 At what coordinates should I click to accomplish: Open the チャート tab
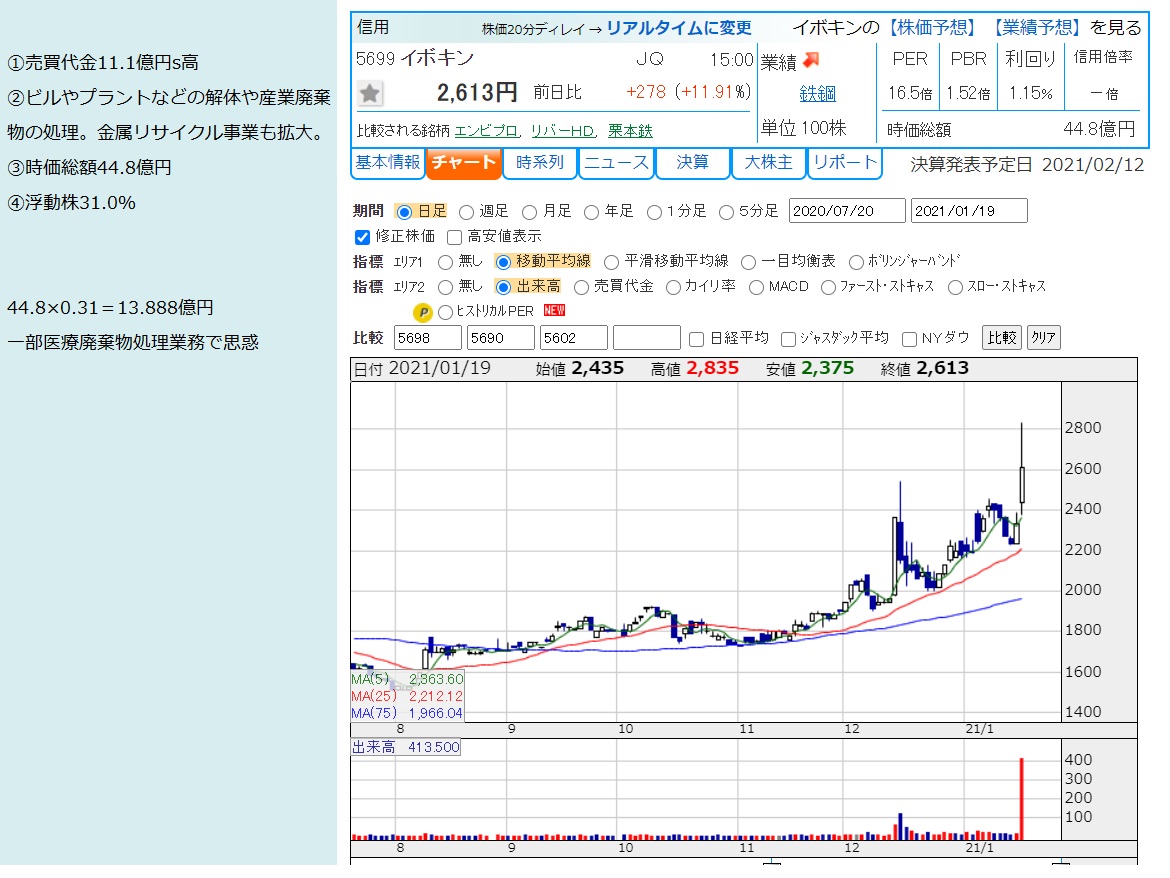pos(463,163)
